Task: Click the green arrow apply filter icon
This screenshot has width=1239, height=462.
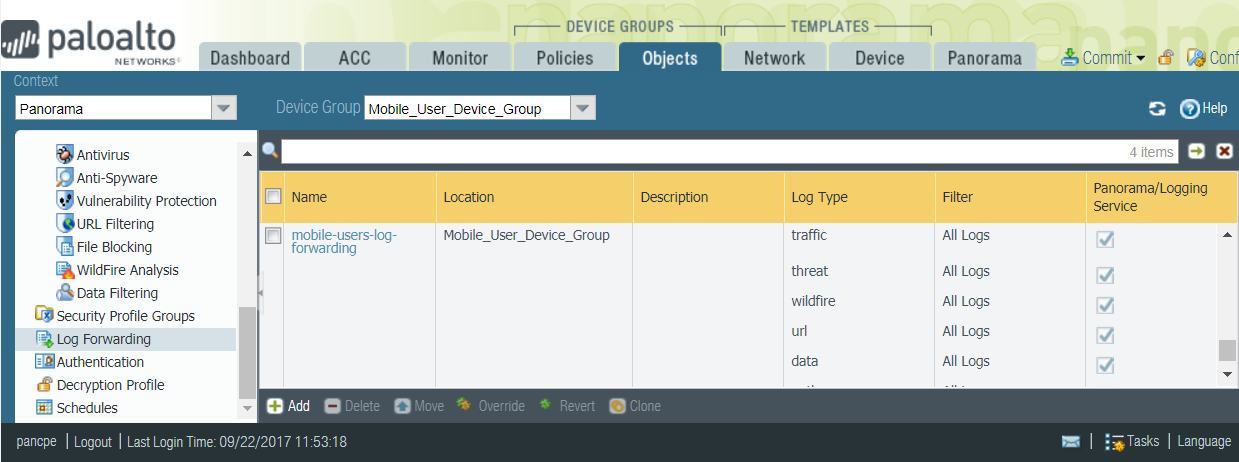Action: (1196, 151)
